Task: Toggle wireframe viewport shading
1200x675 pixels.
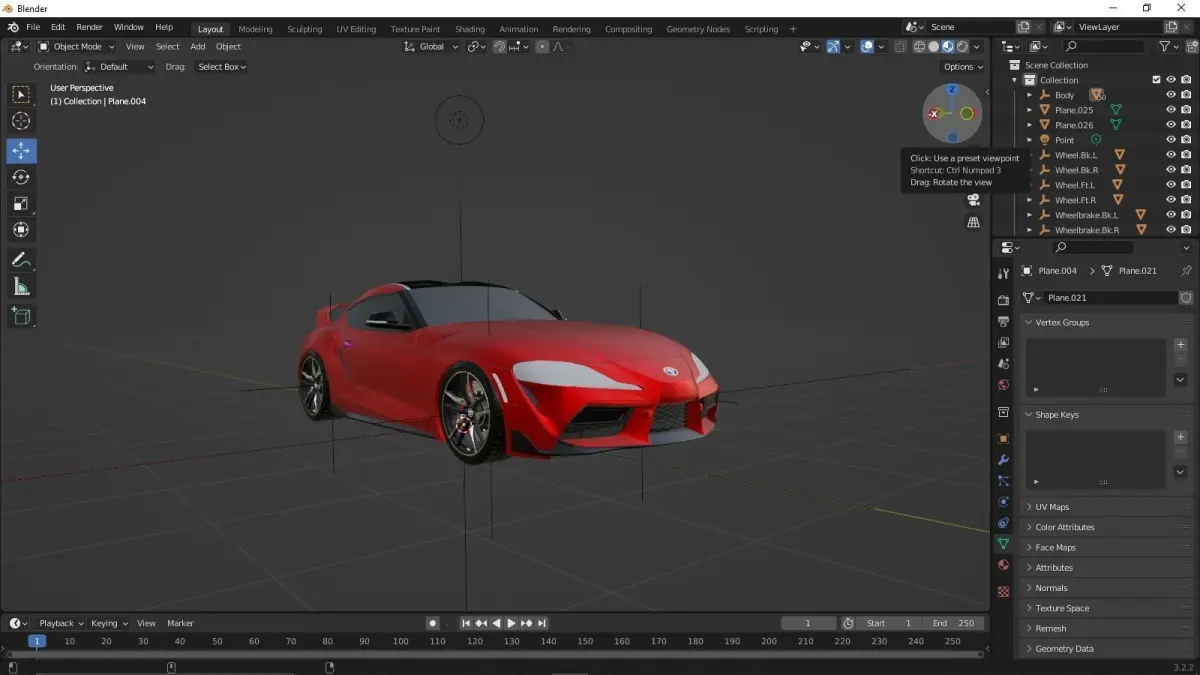Action: pos(919,46)
